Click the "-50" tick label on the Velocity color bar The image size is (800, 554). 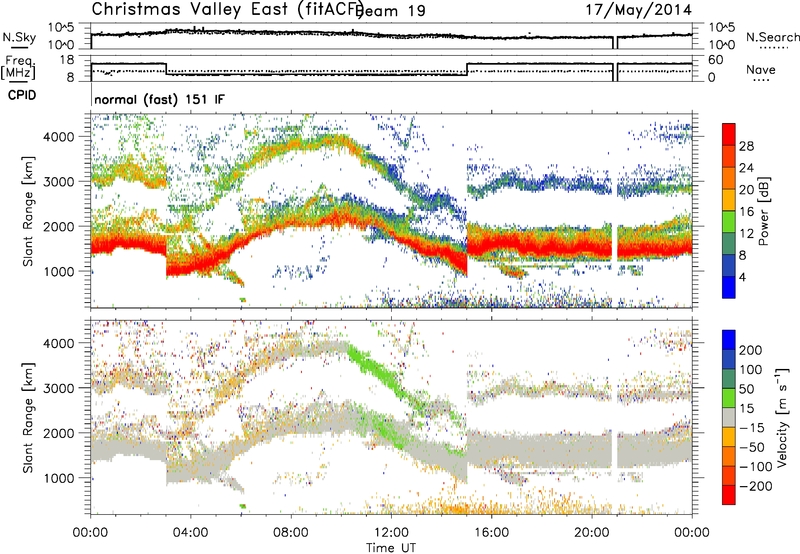(752, 447)
